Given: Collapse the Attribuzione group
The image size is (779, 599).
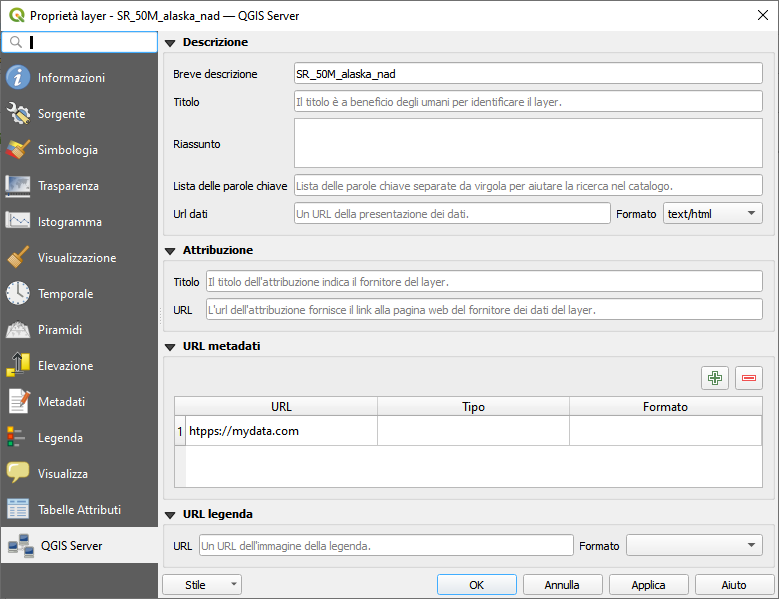Looking at the screenshot, I should pos(170,251).
